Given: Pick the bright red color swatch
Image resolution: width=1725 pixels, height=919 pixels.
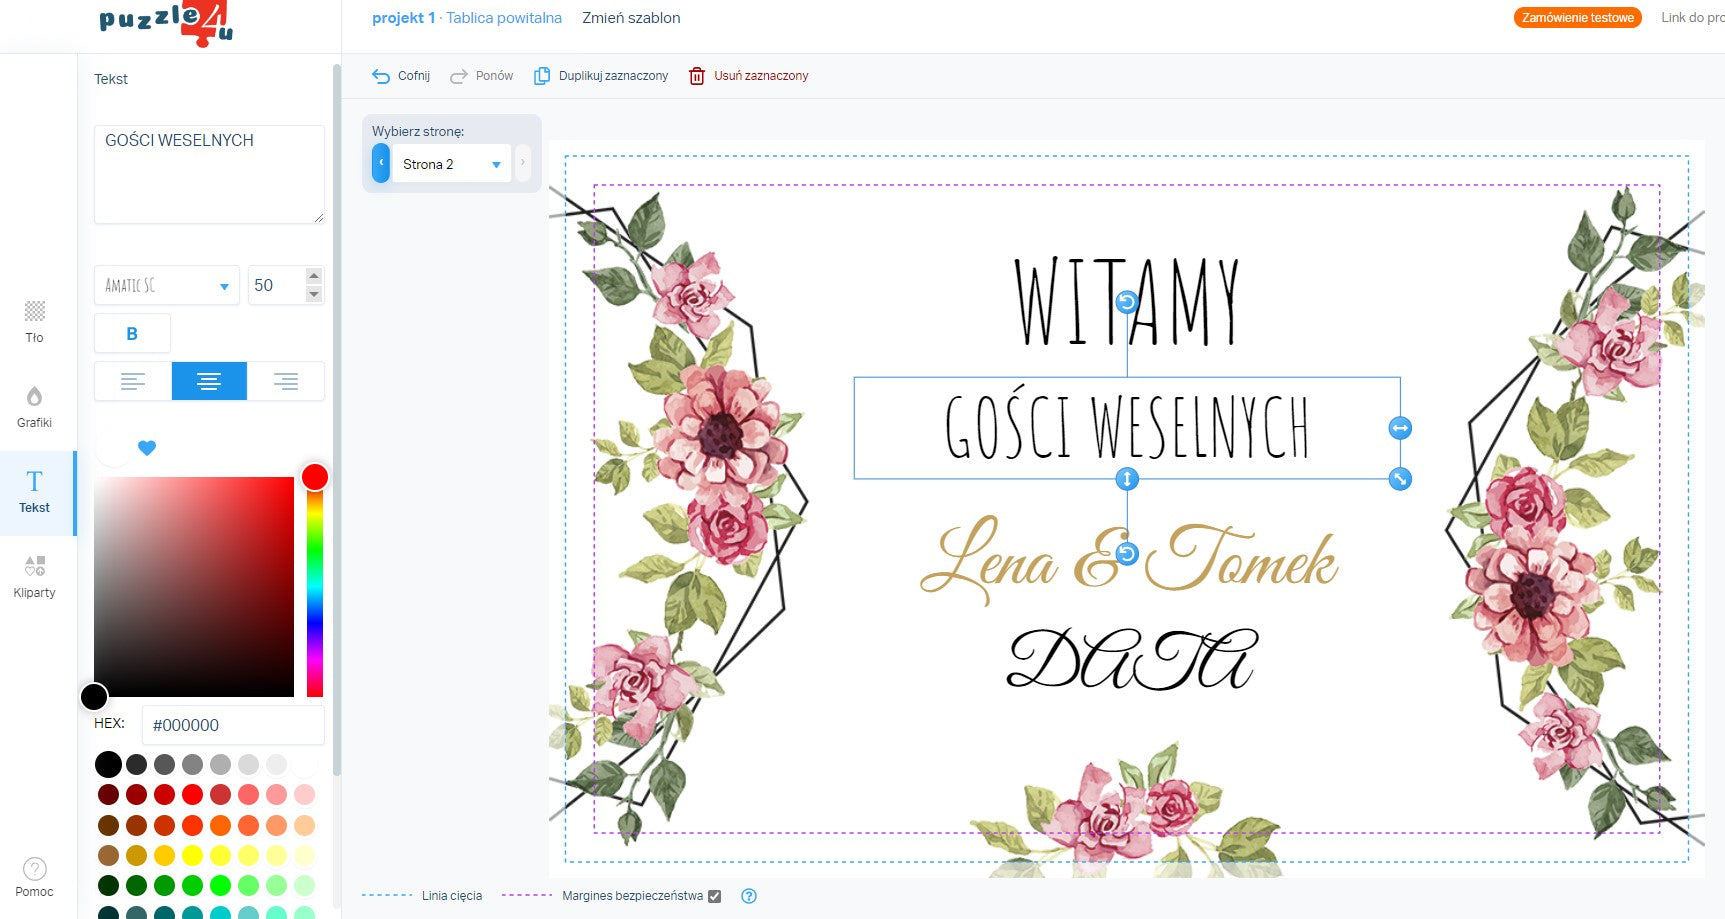Looking at the screenshot, I should coord(193,794).
